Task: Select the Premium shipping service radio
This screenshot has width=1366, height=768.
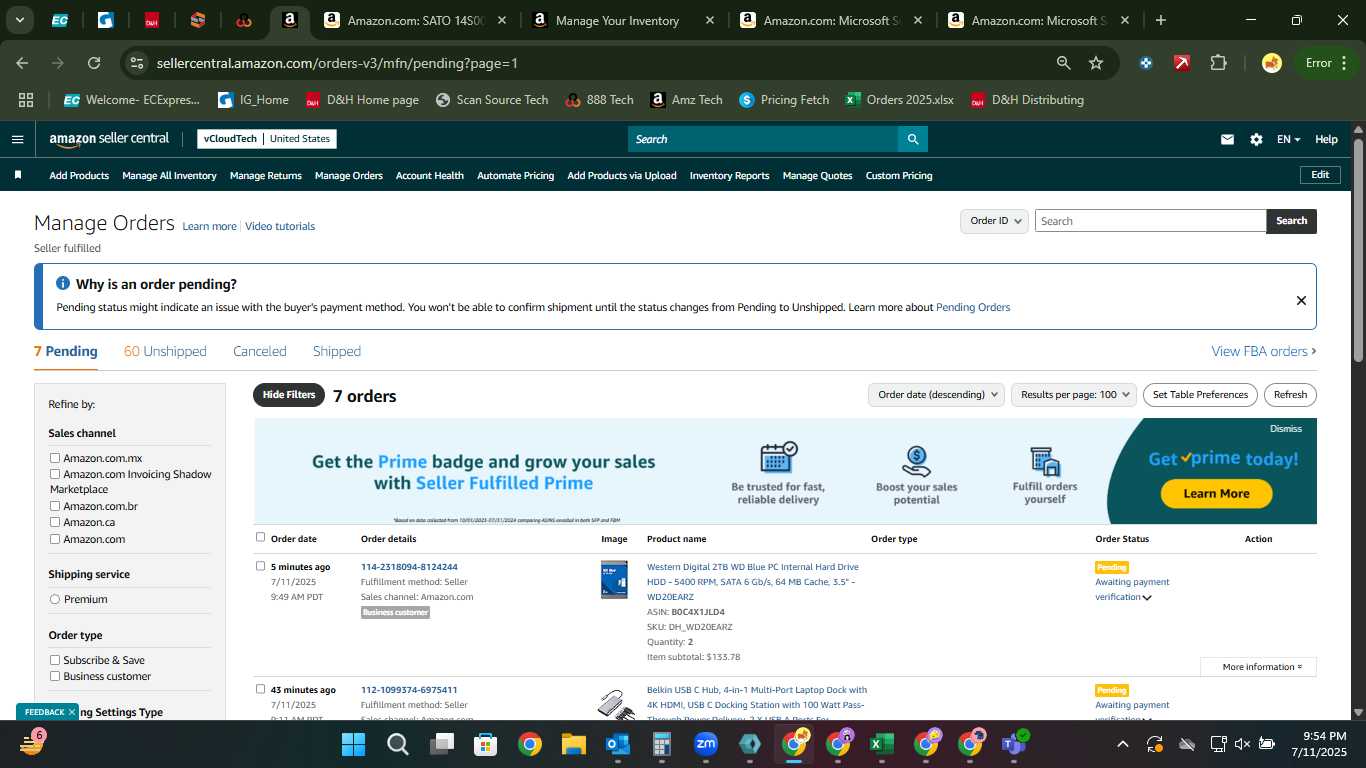Action: point(55,599)
